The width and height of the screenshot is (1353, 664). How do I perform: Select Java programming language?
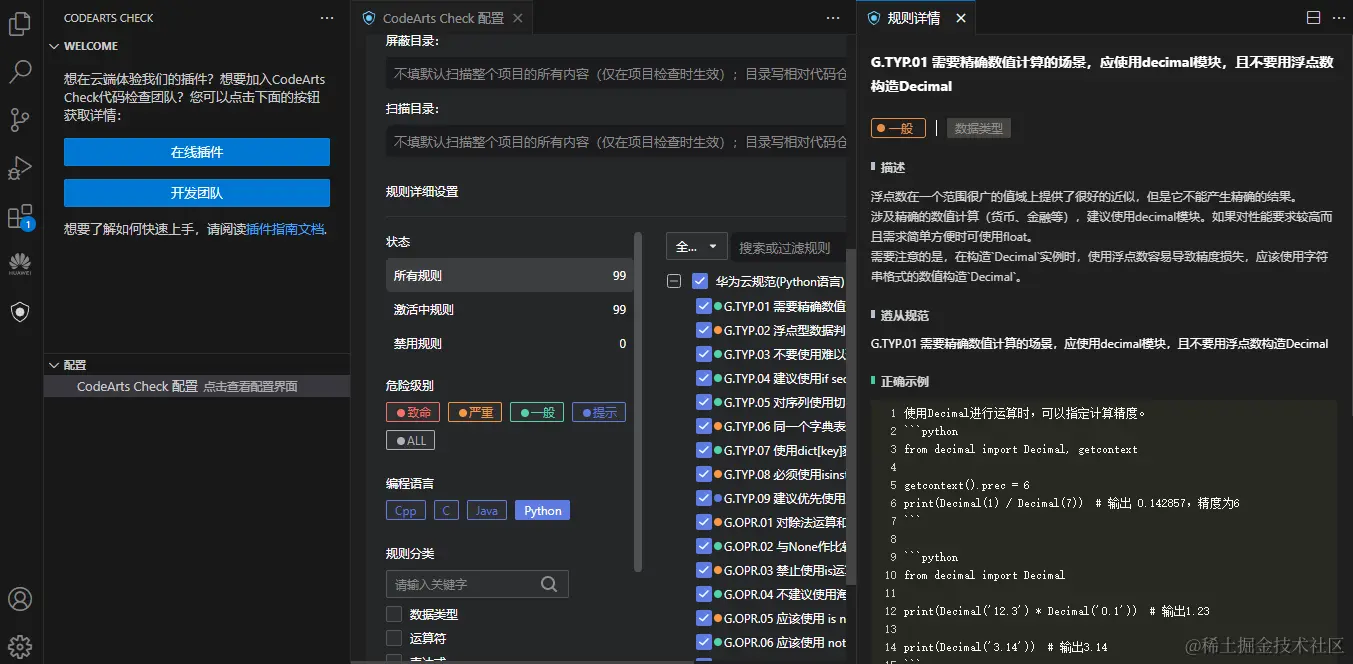tap(486, 510)
